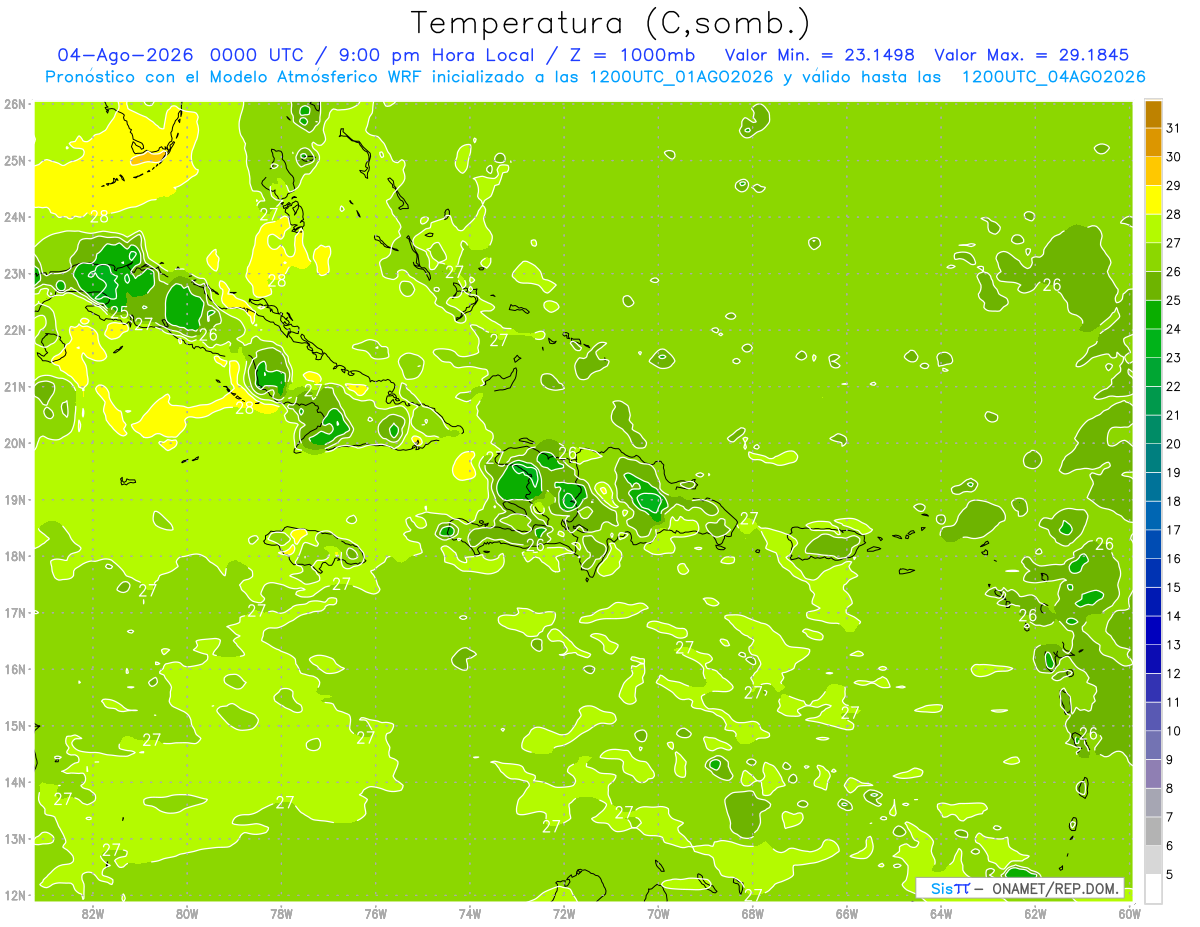1200x927 pixels.
Task: Click the legend value label '18'
Action: pyautogui.click(x=1174, y=501)
